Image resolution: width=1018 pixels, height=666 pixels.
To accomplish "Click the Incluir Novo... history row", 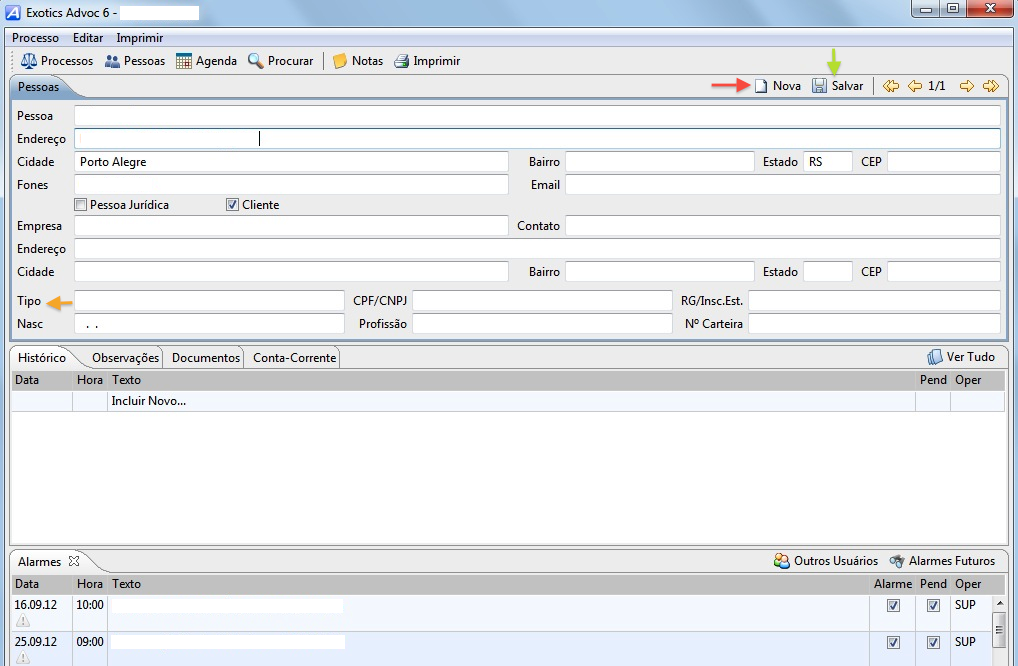I will coord(149,401).
